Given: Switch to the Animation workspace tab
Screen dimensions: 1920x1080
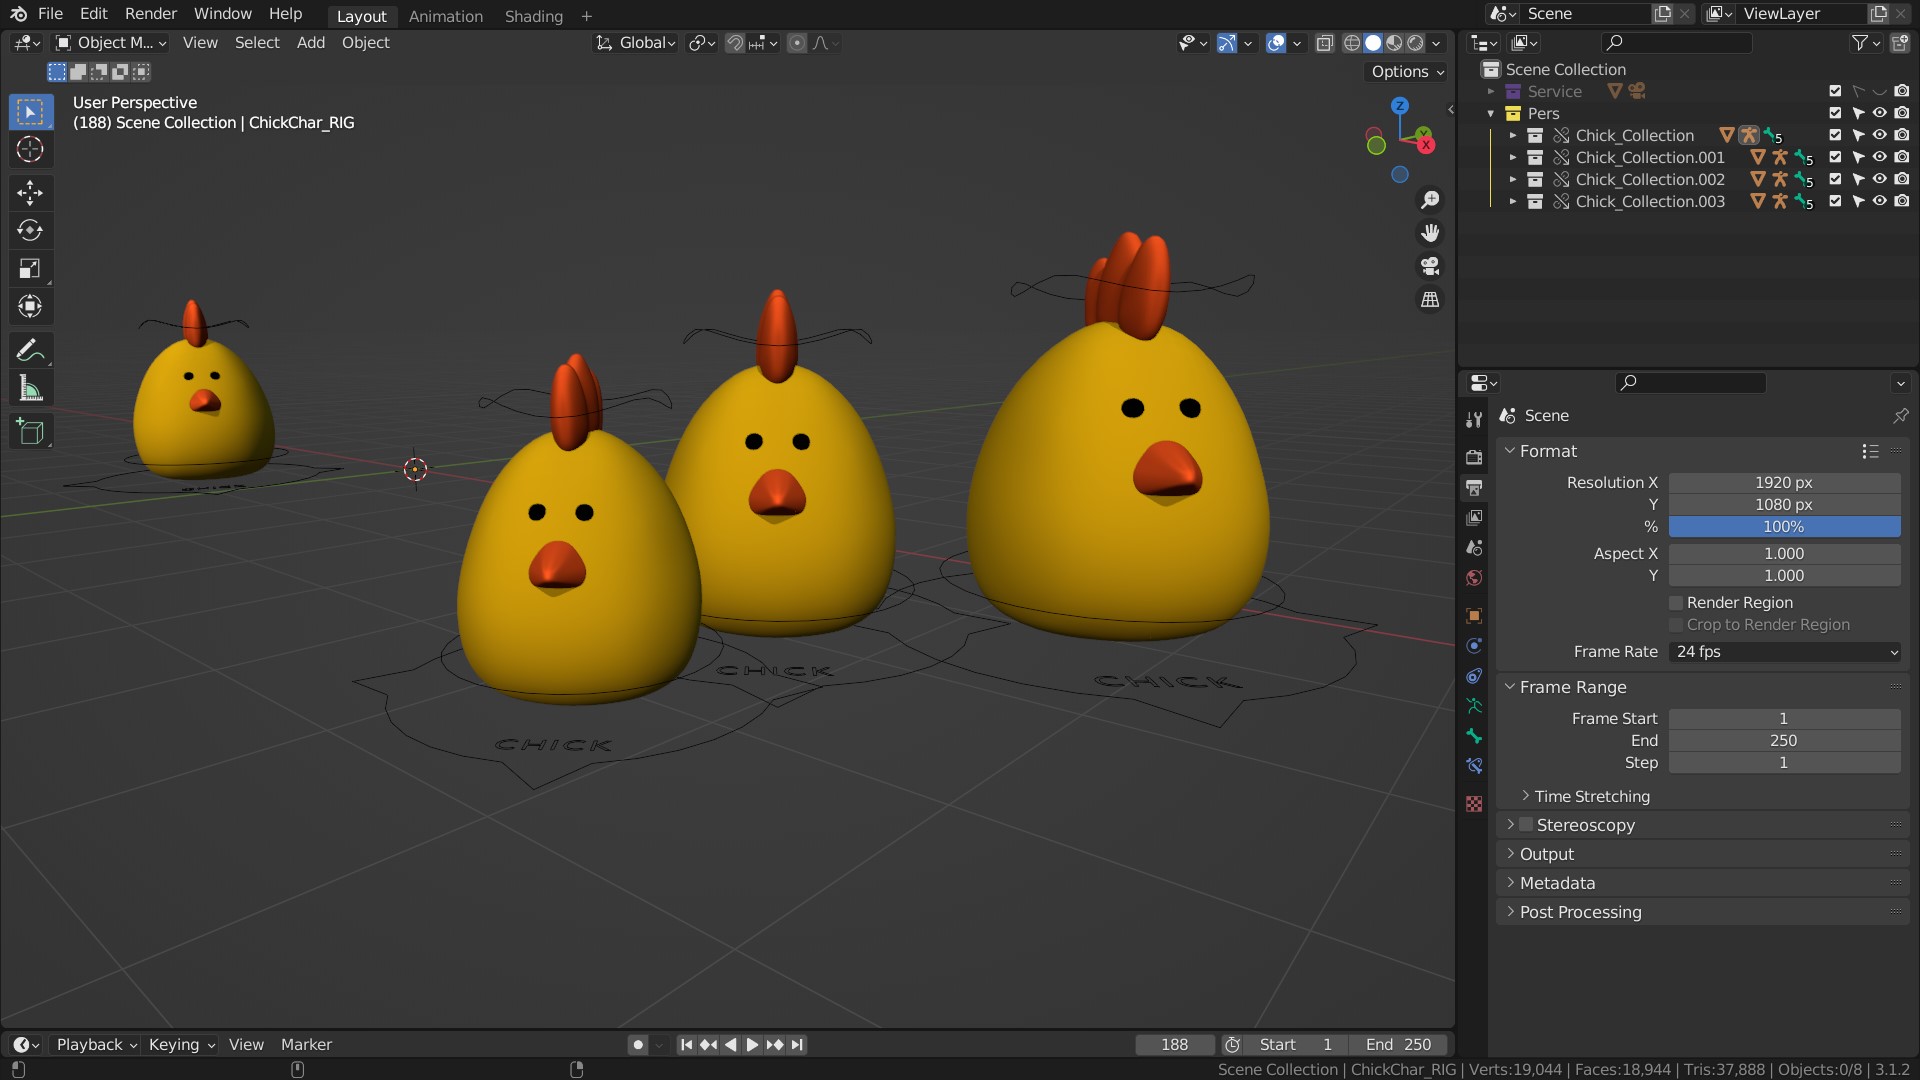Looking at the screenshot, I should point(446,16).
